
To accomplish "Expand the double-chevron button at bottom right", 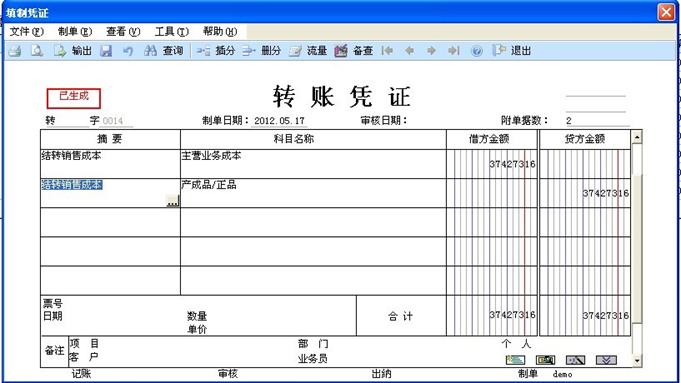I will 606,360.
